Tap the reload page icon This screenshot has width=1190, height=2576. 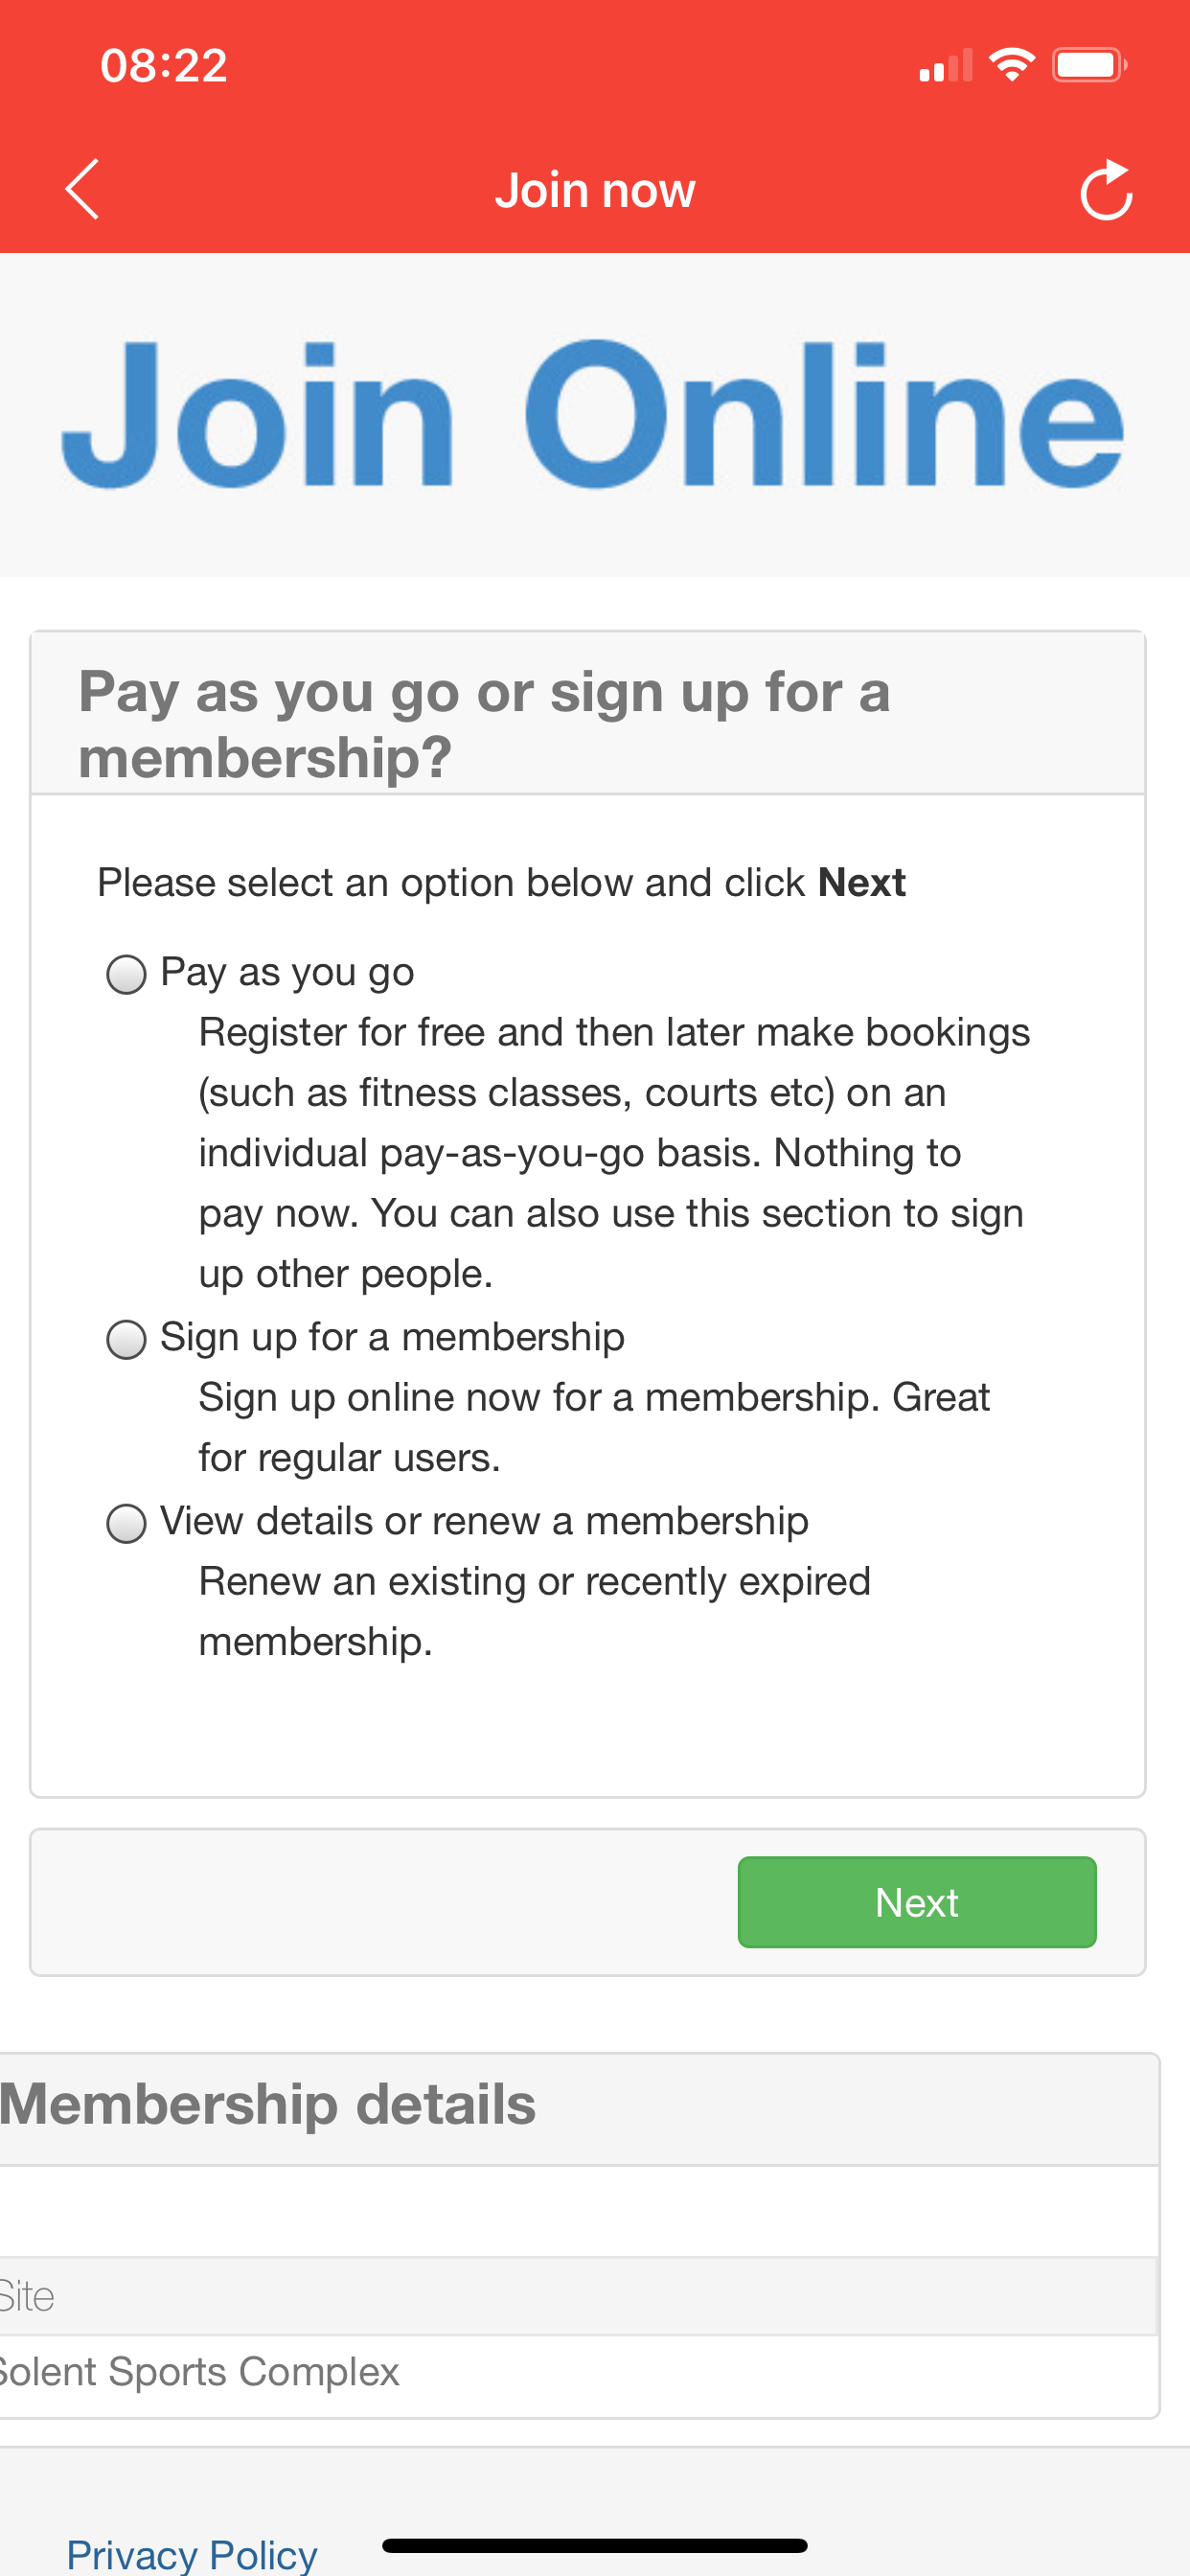click(1106, 190)
